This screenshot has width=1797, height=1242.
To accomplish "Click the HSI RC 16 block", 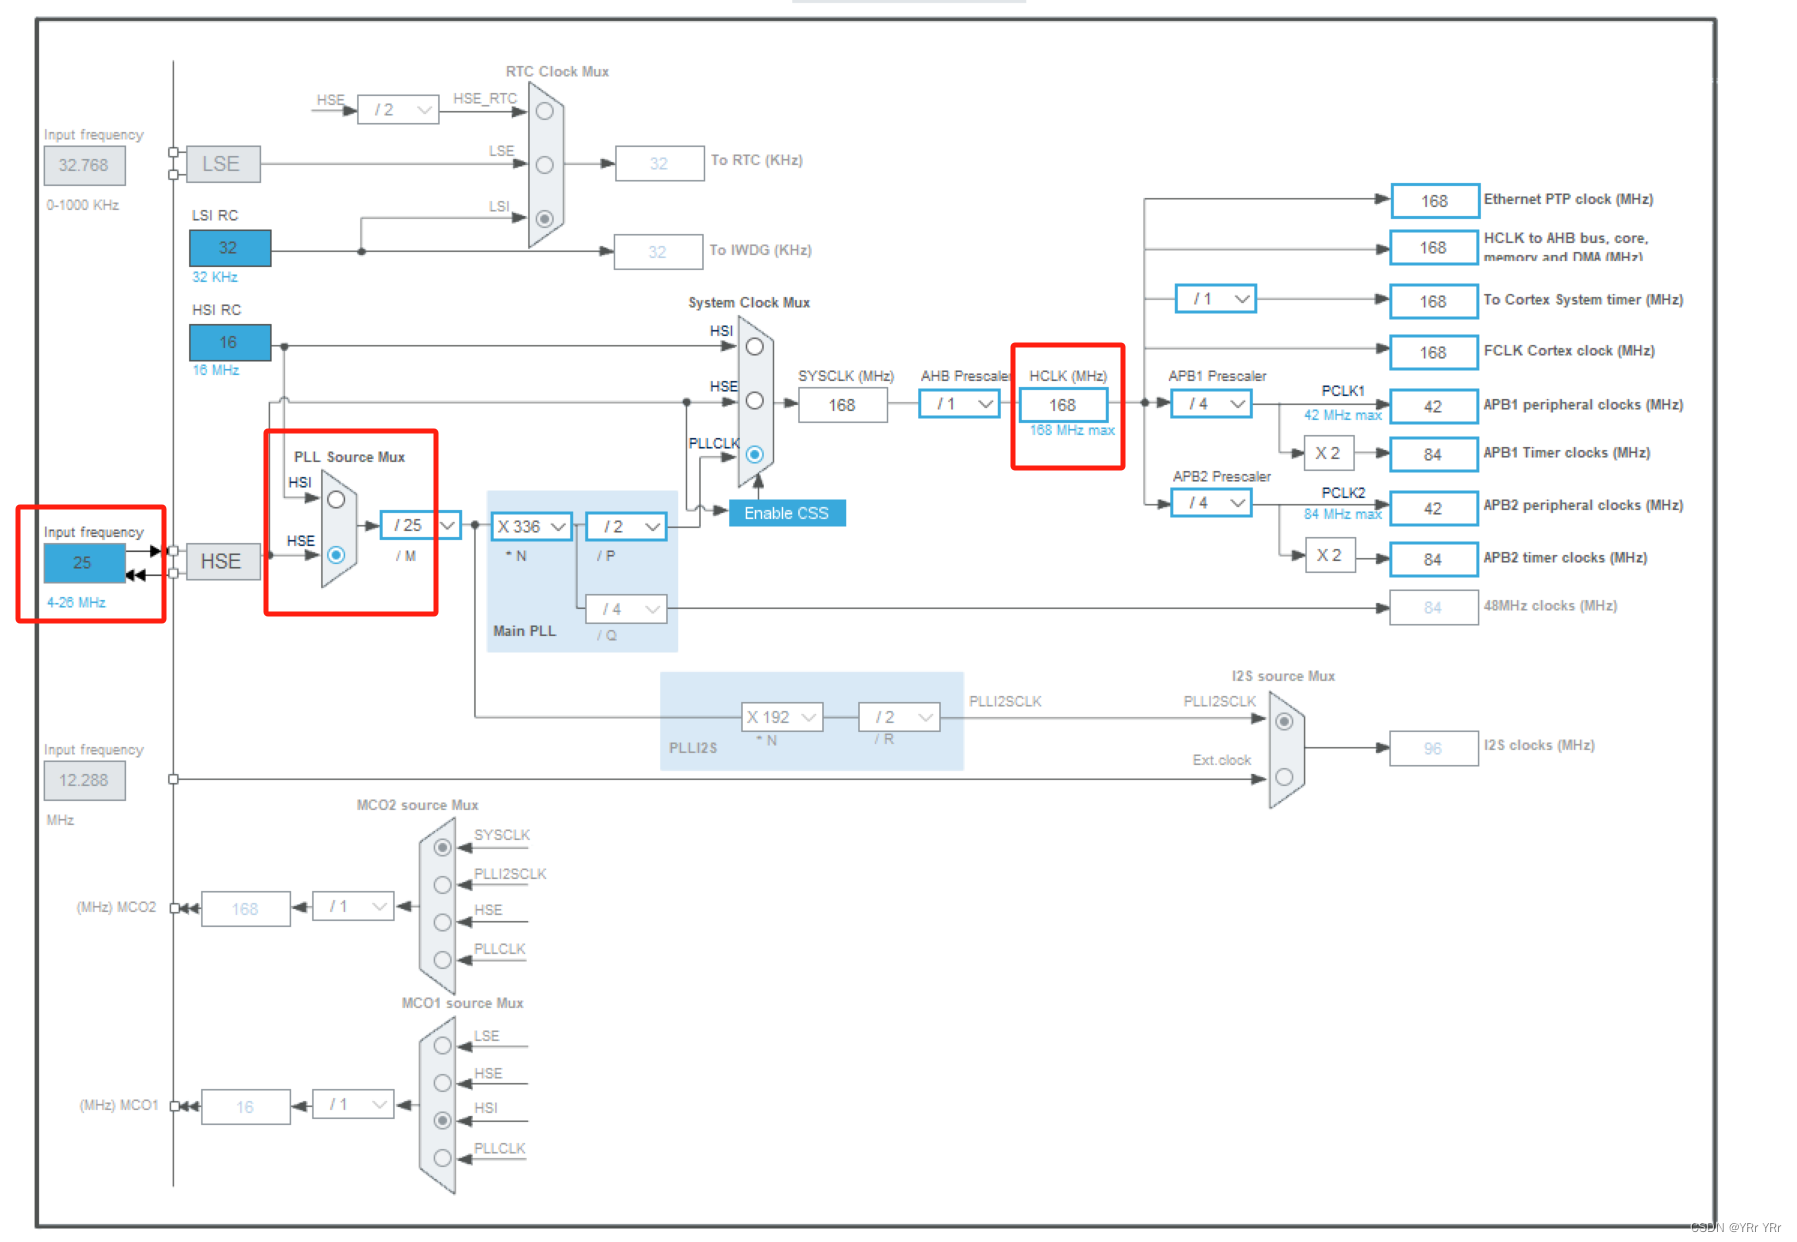I will tap(230, 342).
